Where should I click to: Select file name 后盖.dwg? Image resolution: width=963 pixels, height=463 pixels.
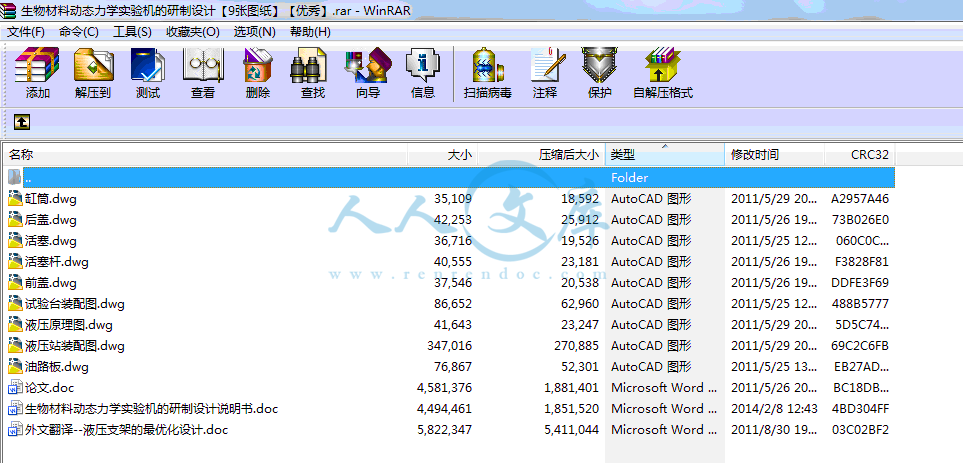(51, 219)
